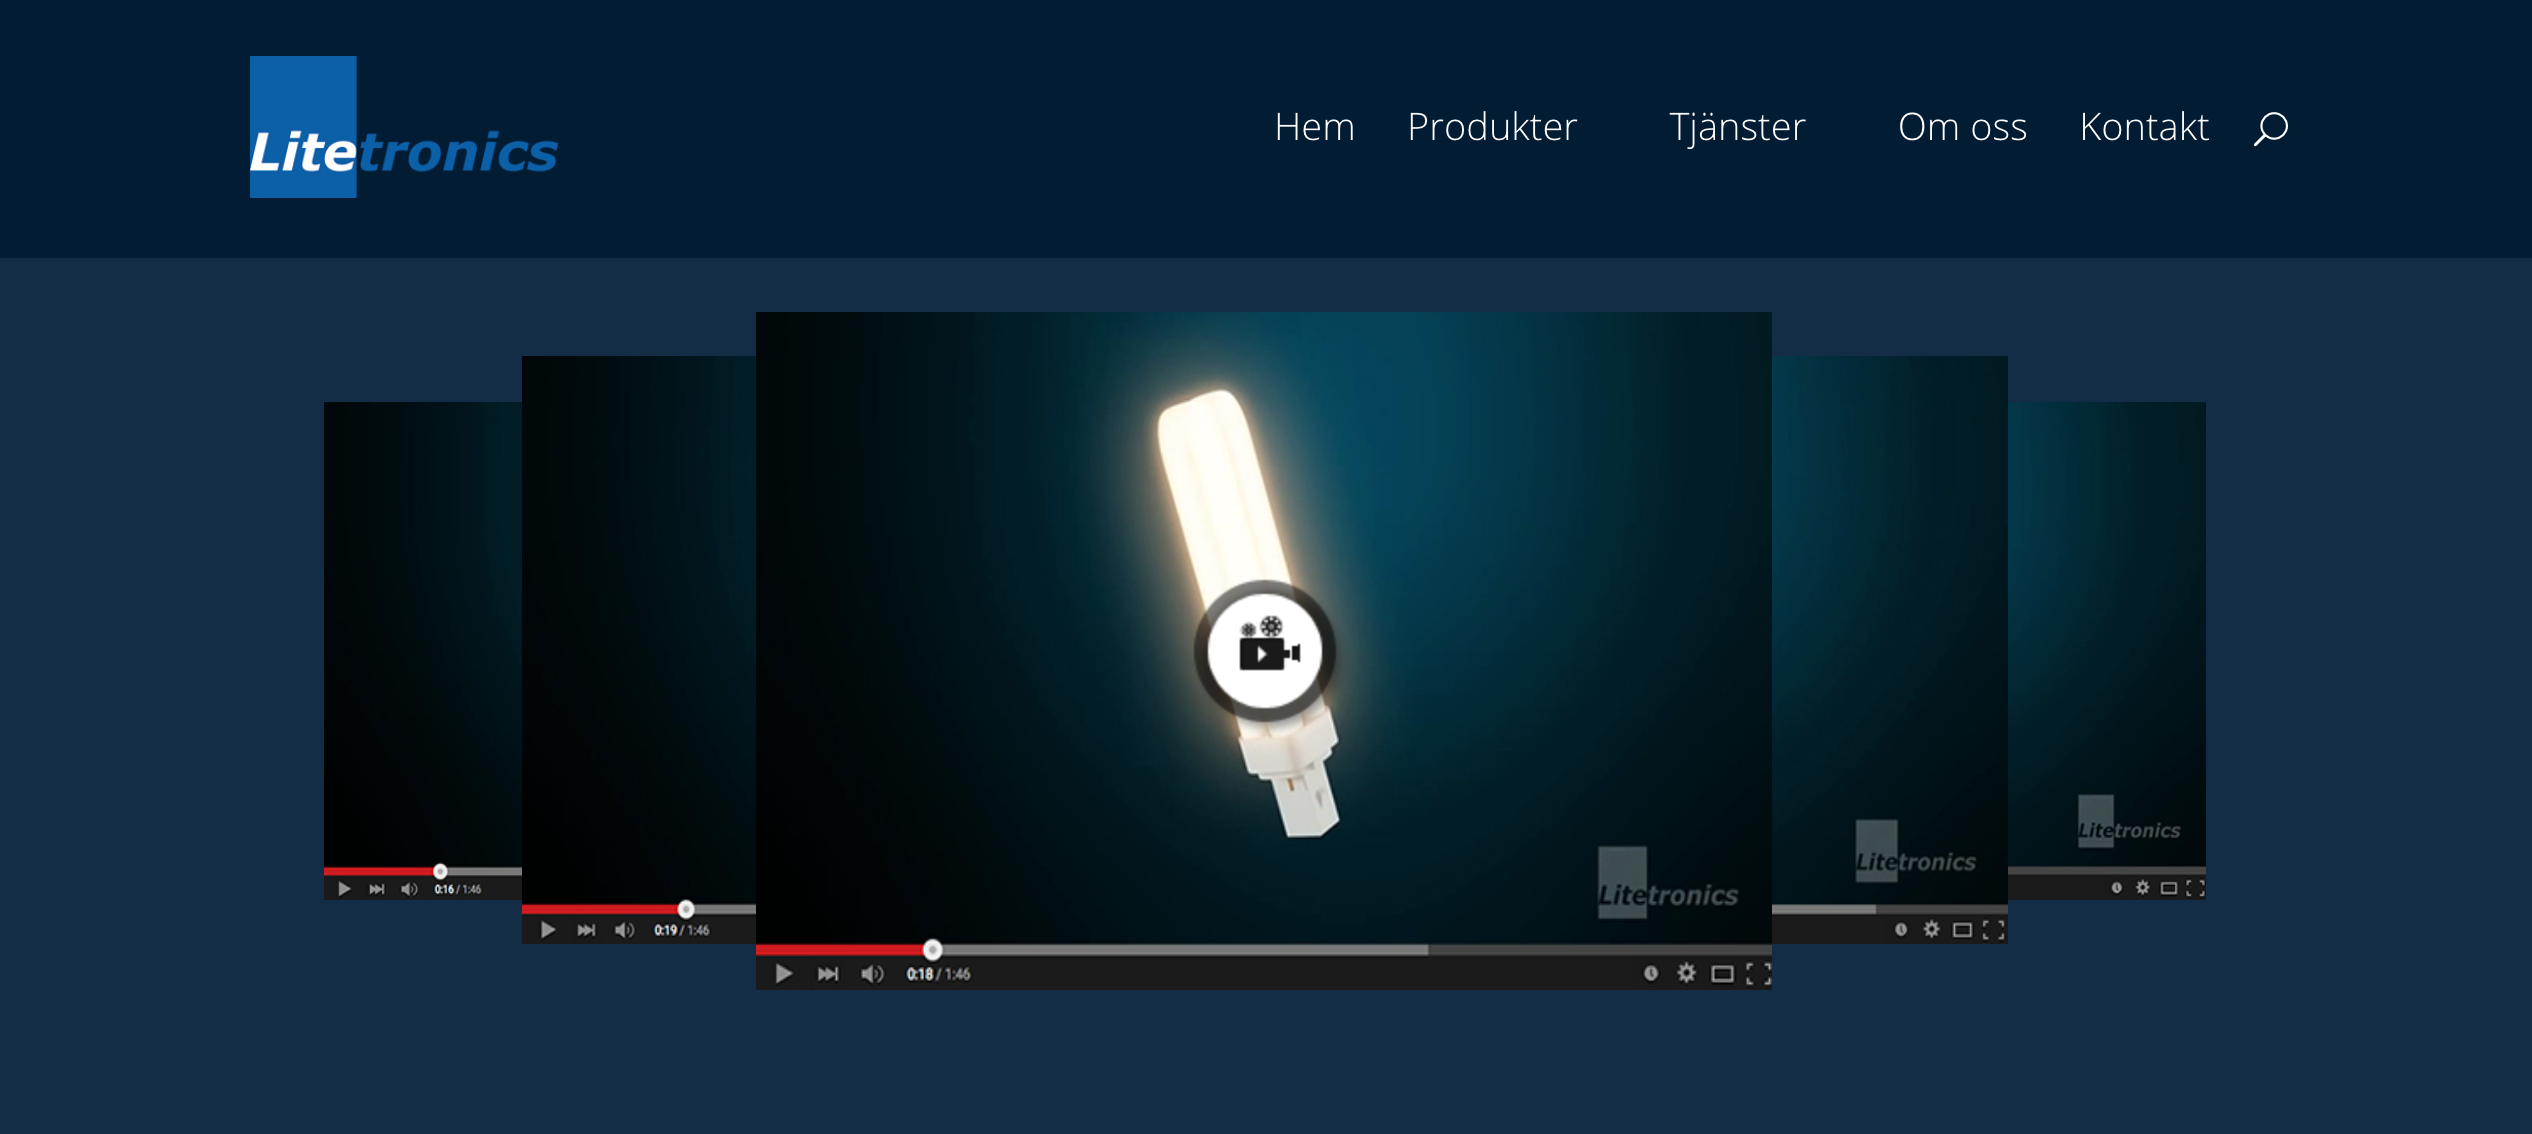Mute the 0:16 video
This screenshot has height=1134, width=2532.
(x=409, y=889)
